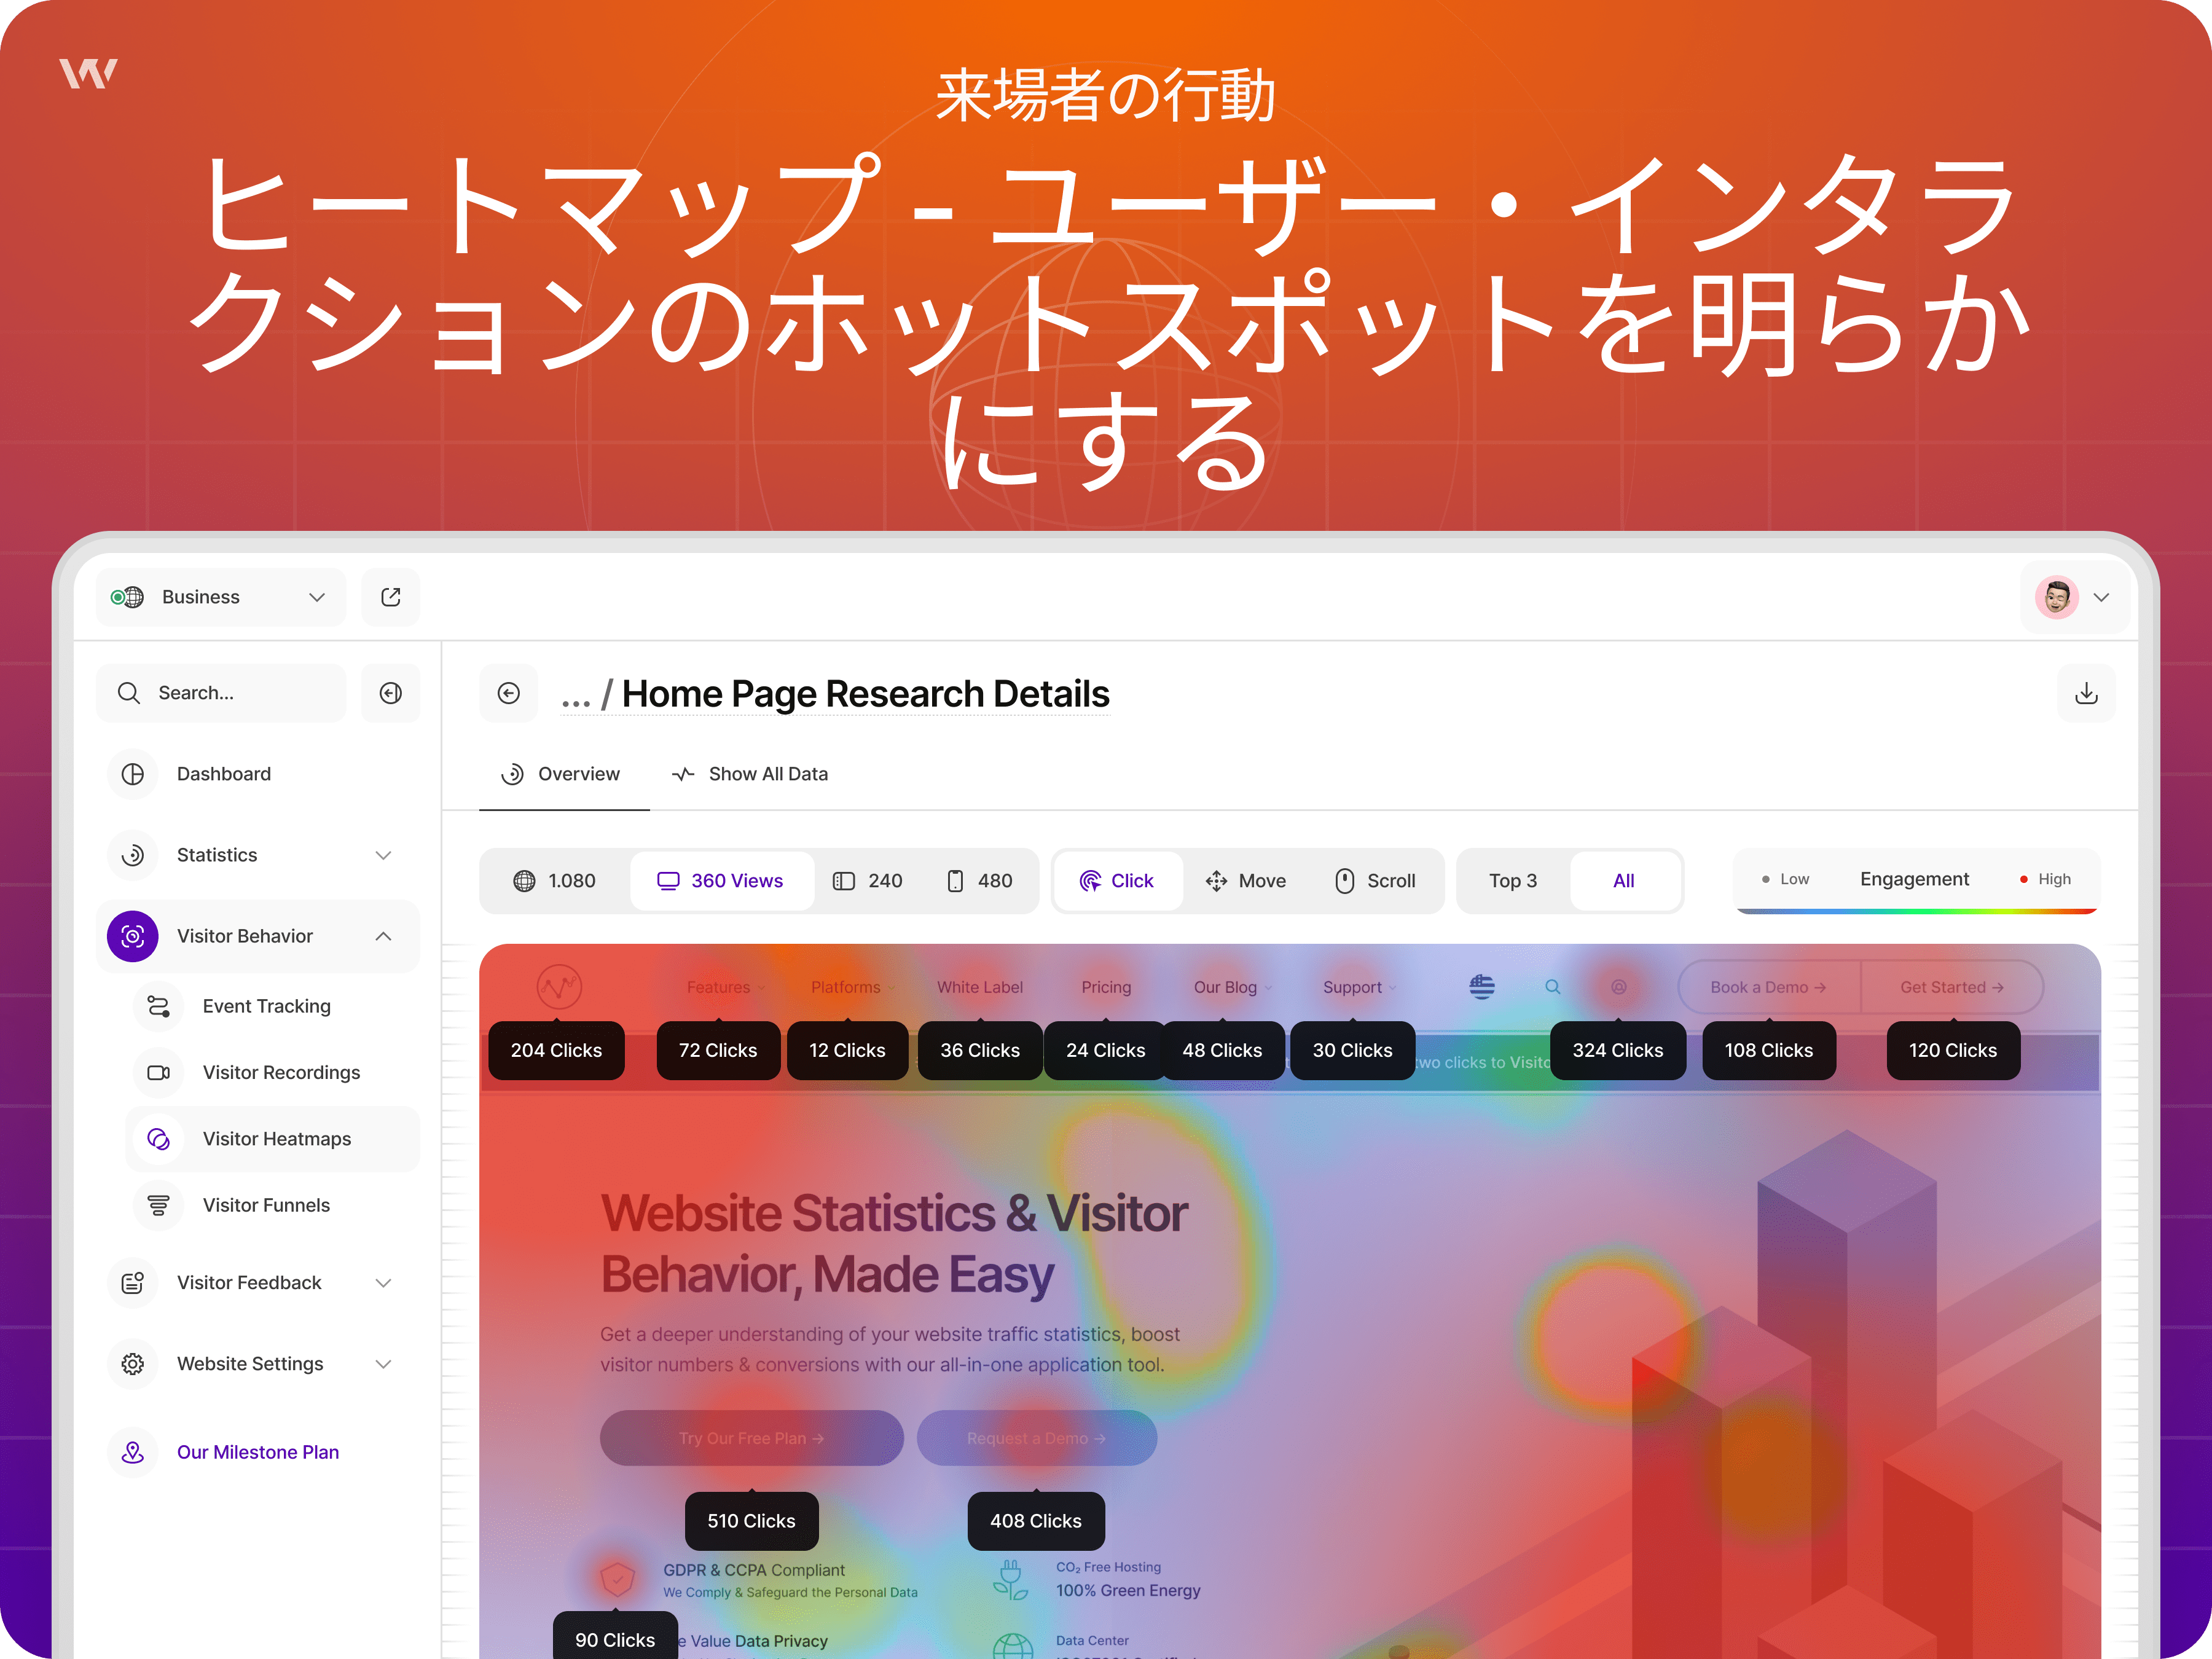Click the green energy plug icon

click(1011, 1579)
